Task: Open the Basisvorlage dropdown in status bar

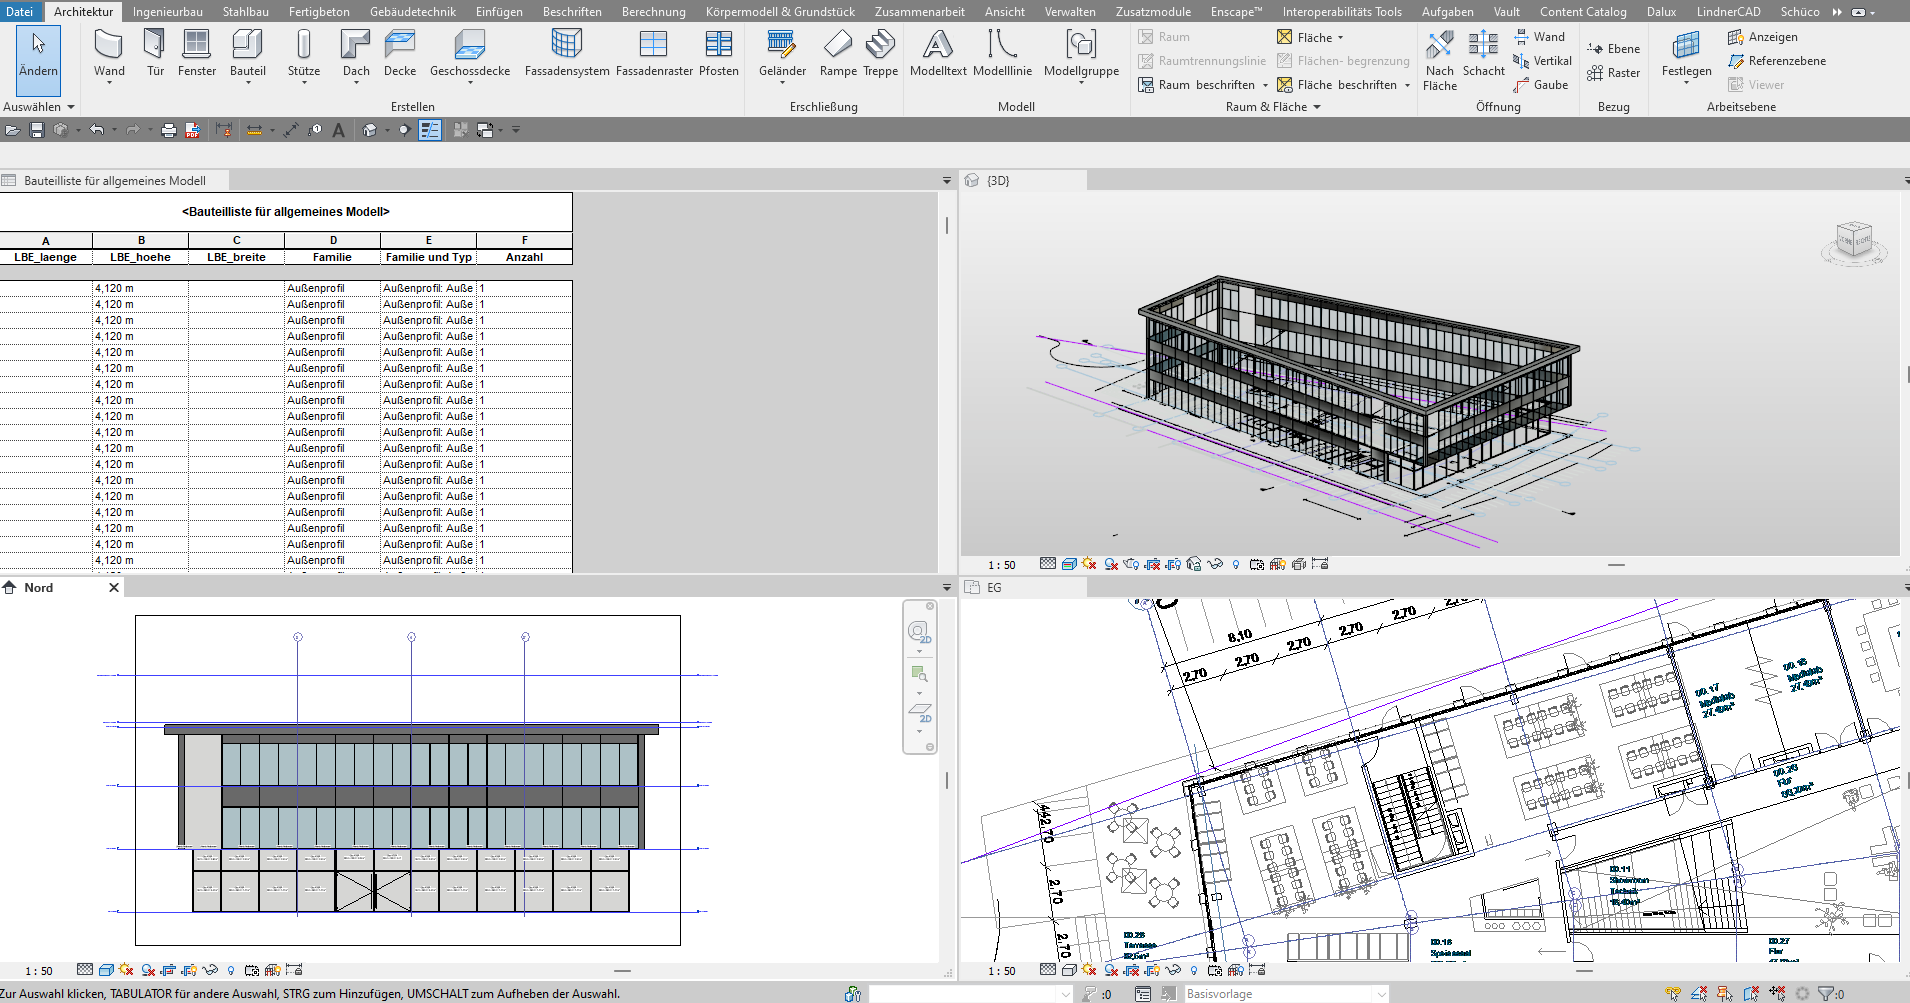Action: (1381, 994)
